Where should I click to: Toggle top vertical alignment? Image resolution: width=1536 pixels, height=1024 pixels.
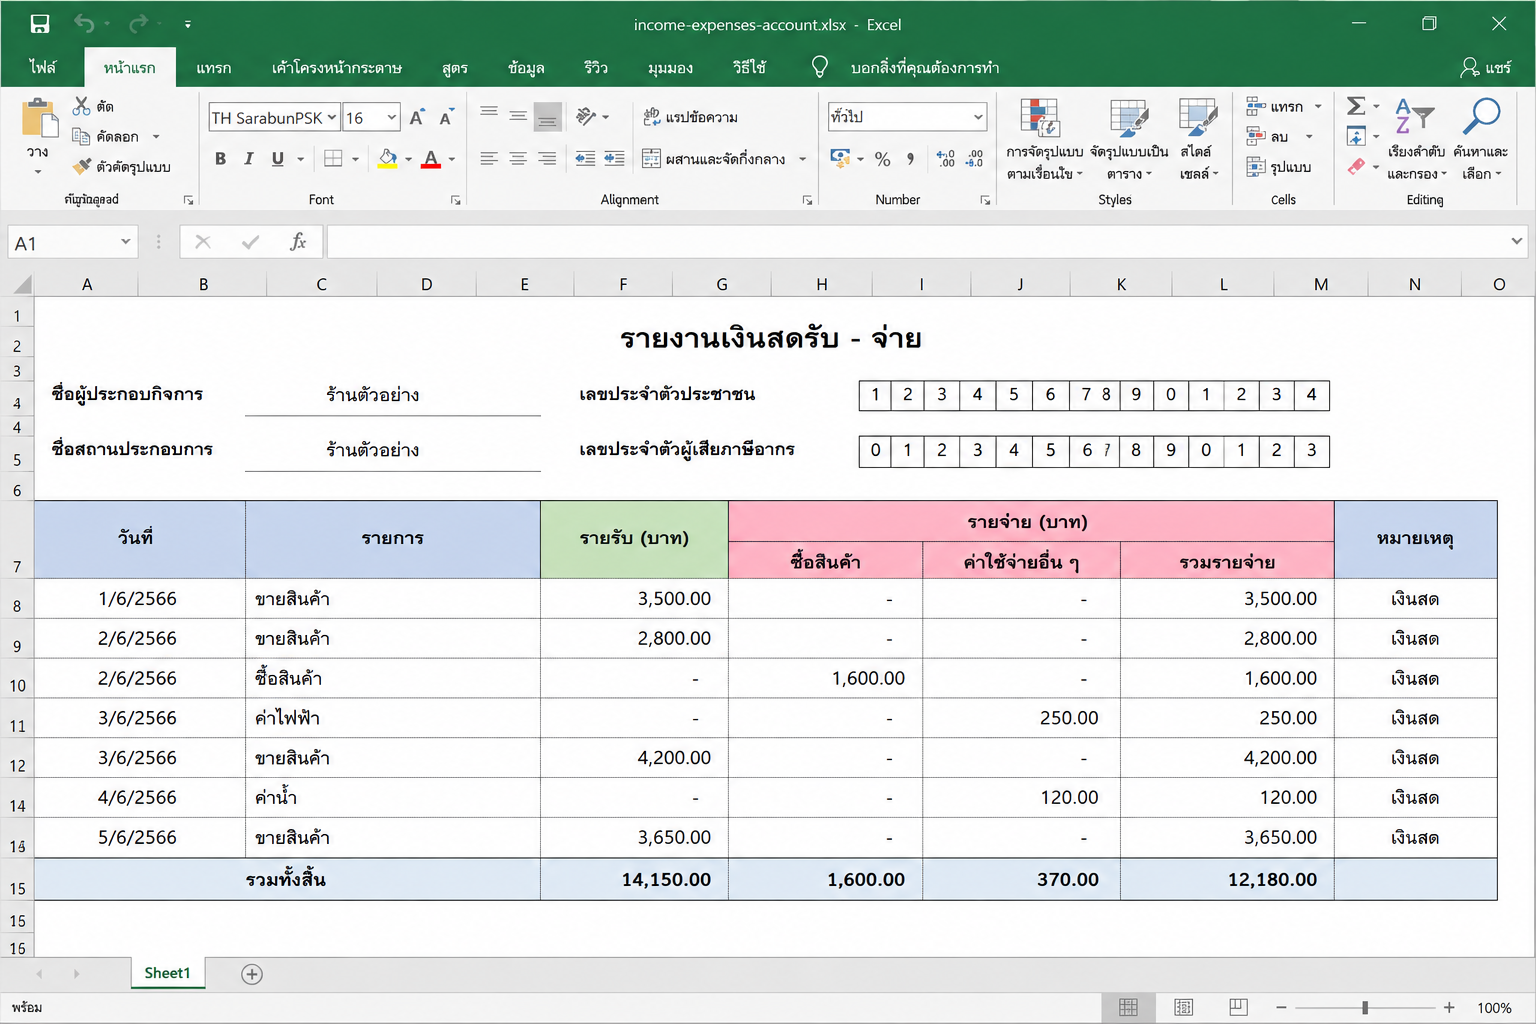489,115
